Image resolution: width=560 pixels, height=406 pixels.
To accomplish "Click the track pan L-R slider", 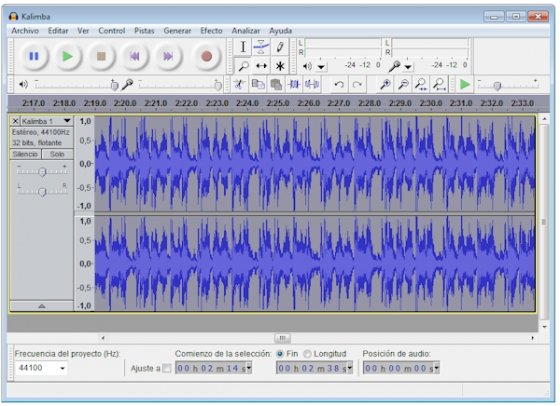I will pyautogui.click(x=42, y=192).
